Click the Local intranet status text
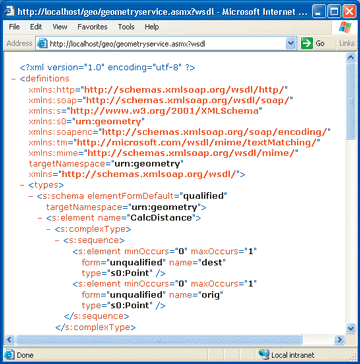This screenshot has width=360, height=364. coord(293,355)
